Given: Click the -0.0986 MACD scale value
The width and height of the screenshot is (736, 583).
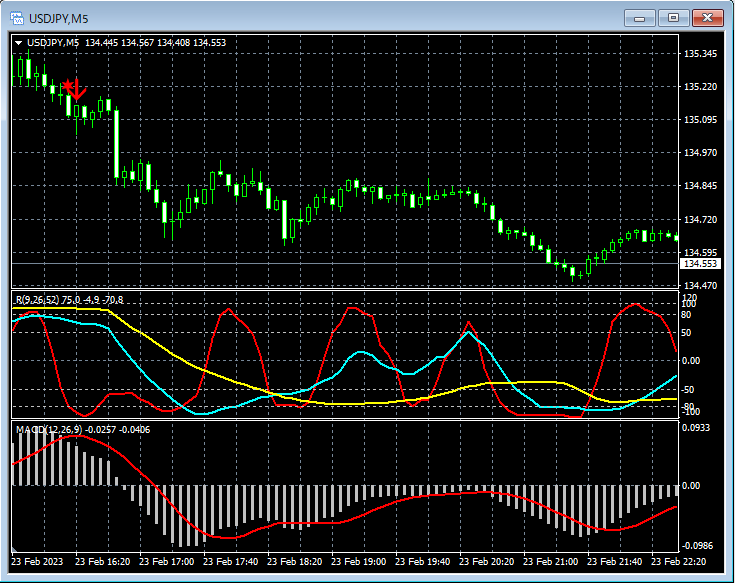Looking at the screenshot, I should (699, 546).
